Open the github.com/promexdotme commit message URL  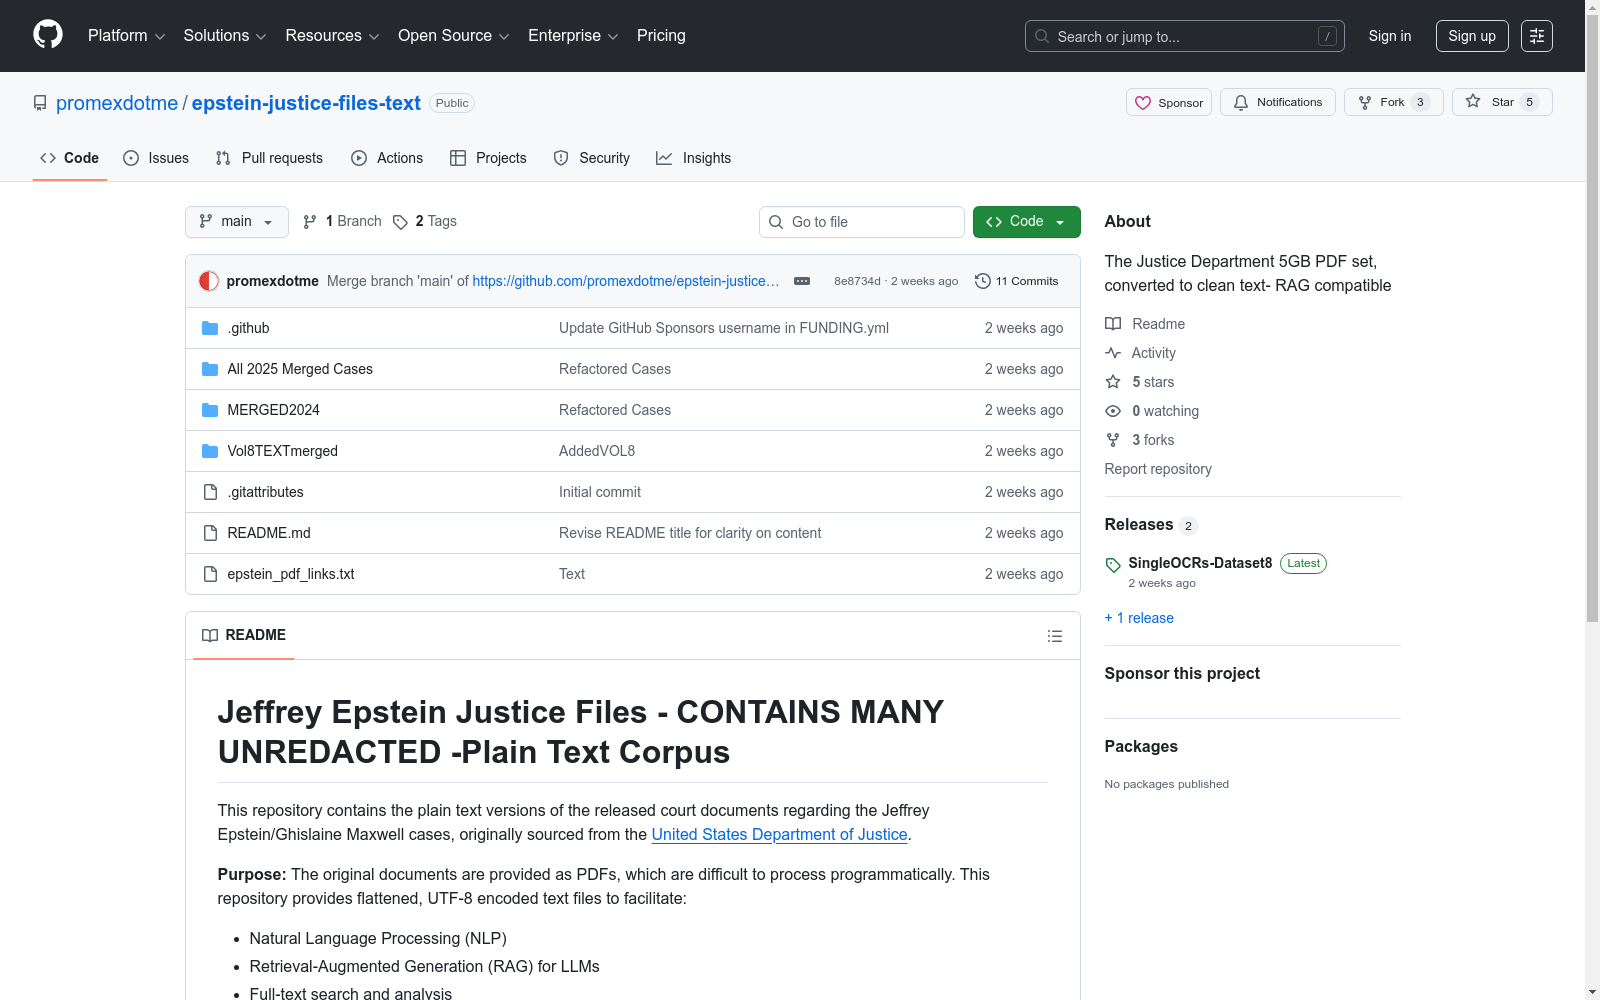(x=626, y=281)
